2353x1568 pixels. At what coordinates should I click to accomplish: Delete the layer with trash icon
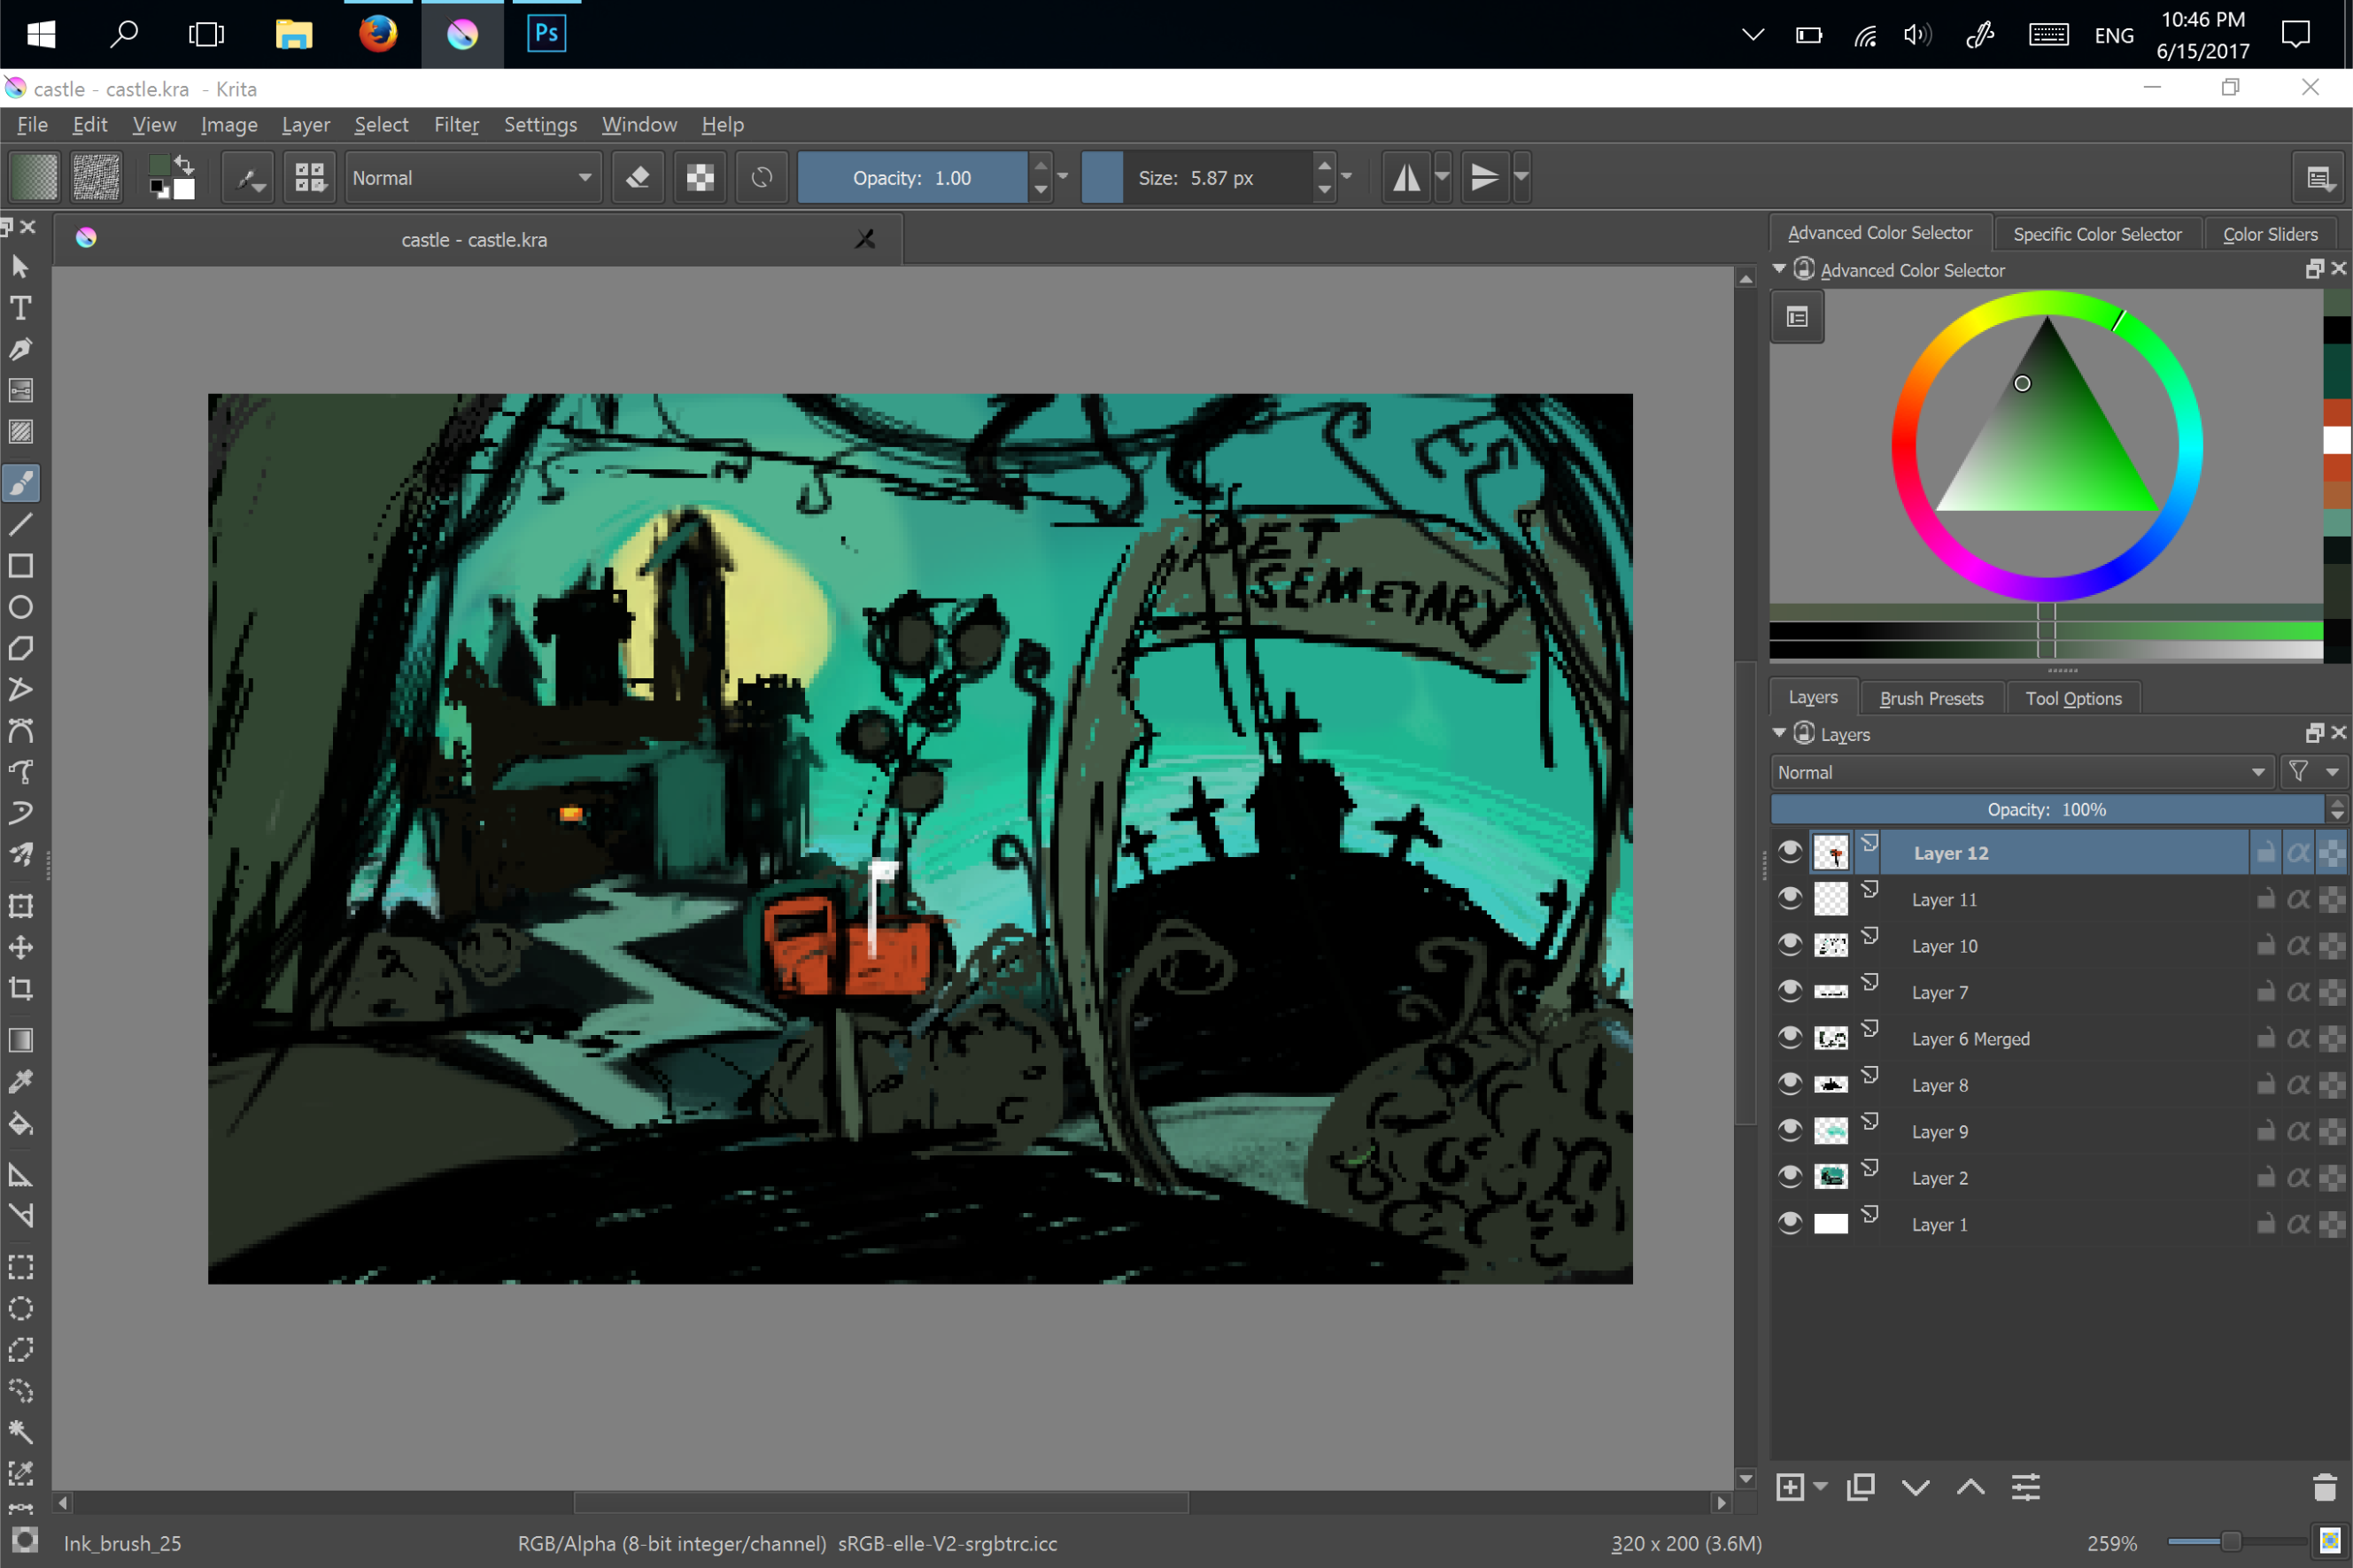pyautogui.click(x=2324, y=1487)
